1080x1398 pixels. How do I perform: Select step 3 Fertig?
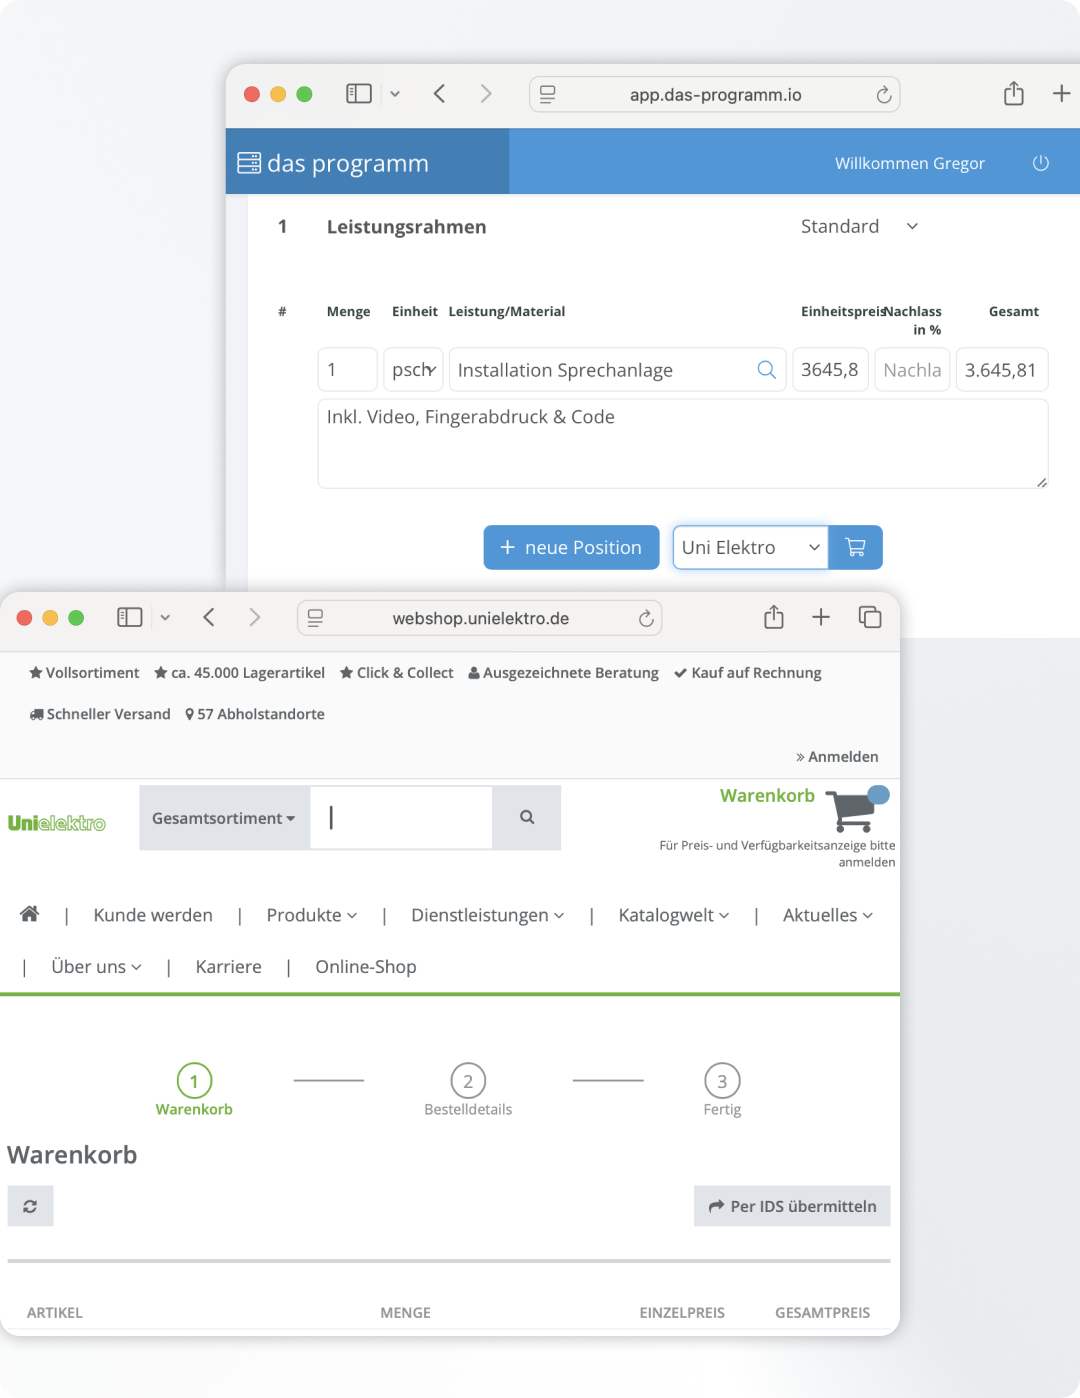tap(722, 1089)
